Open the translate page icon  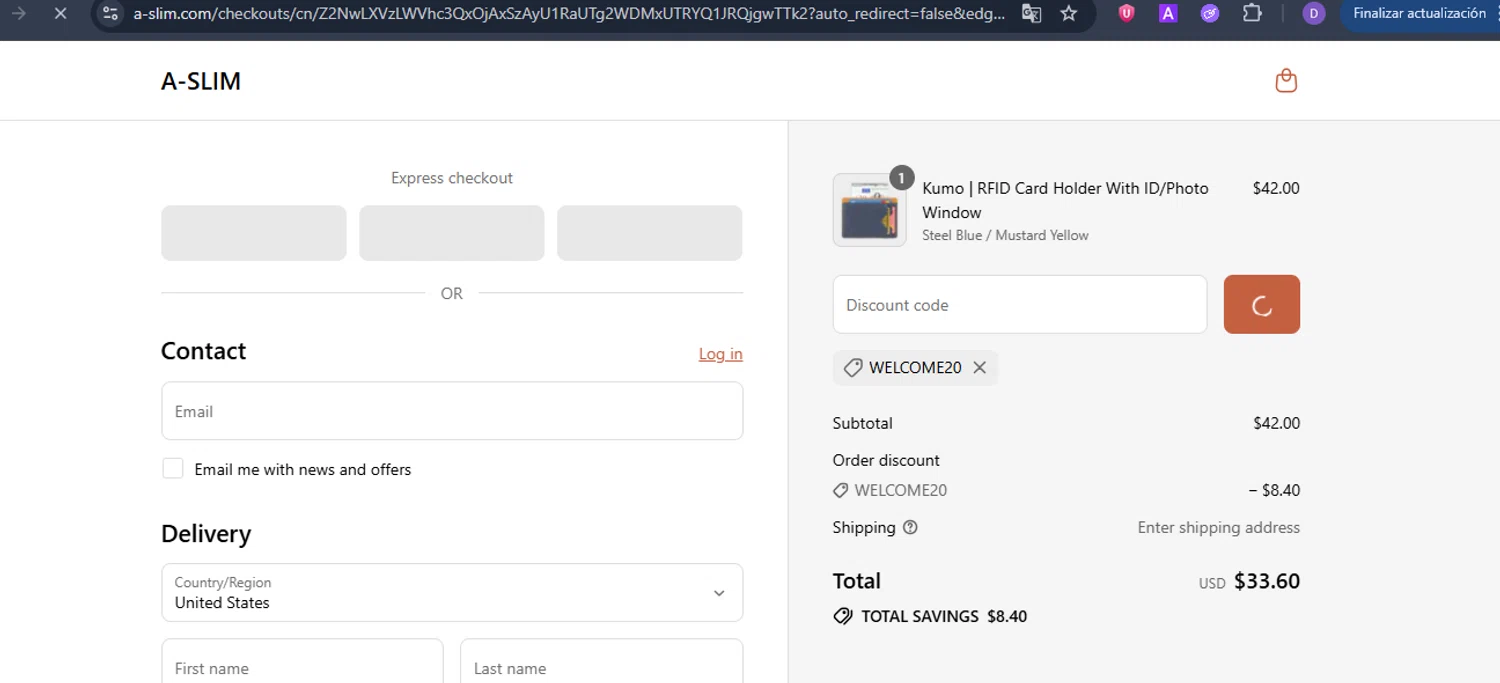(x=1031, y=14)
